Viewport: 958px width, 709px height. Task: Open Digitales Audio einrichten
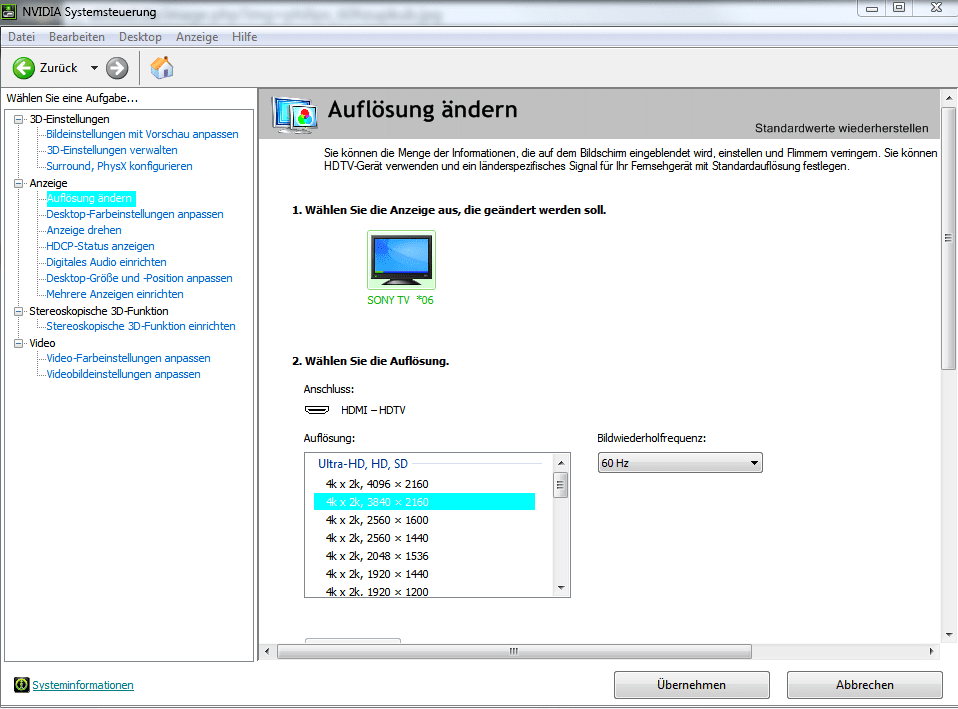pos(106,262)
